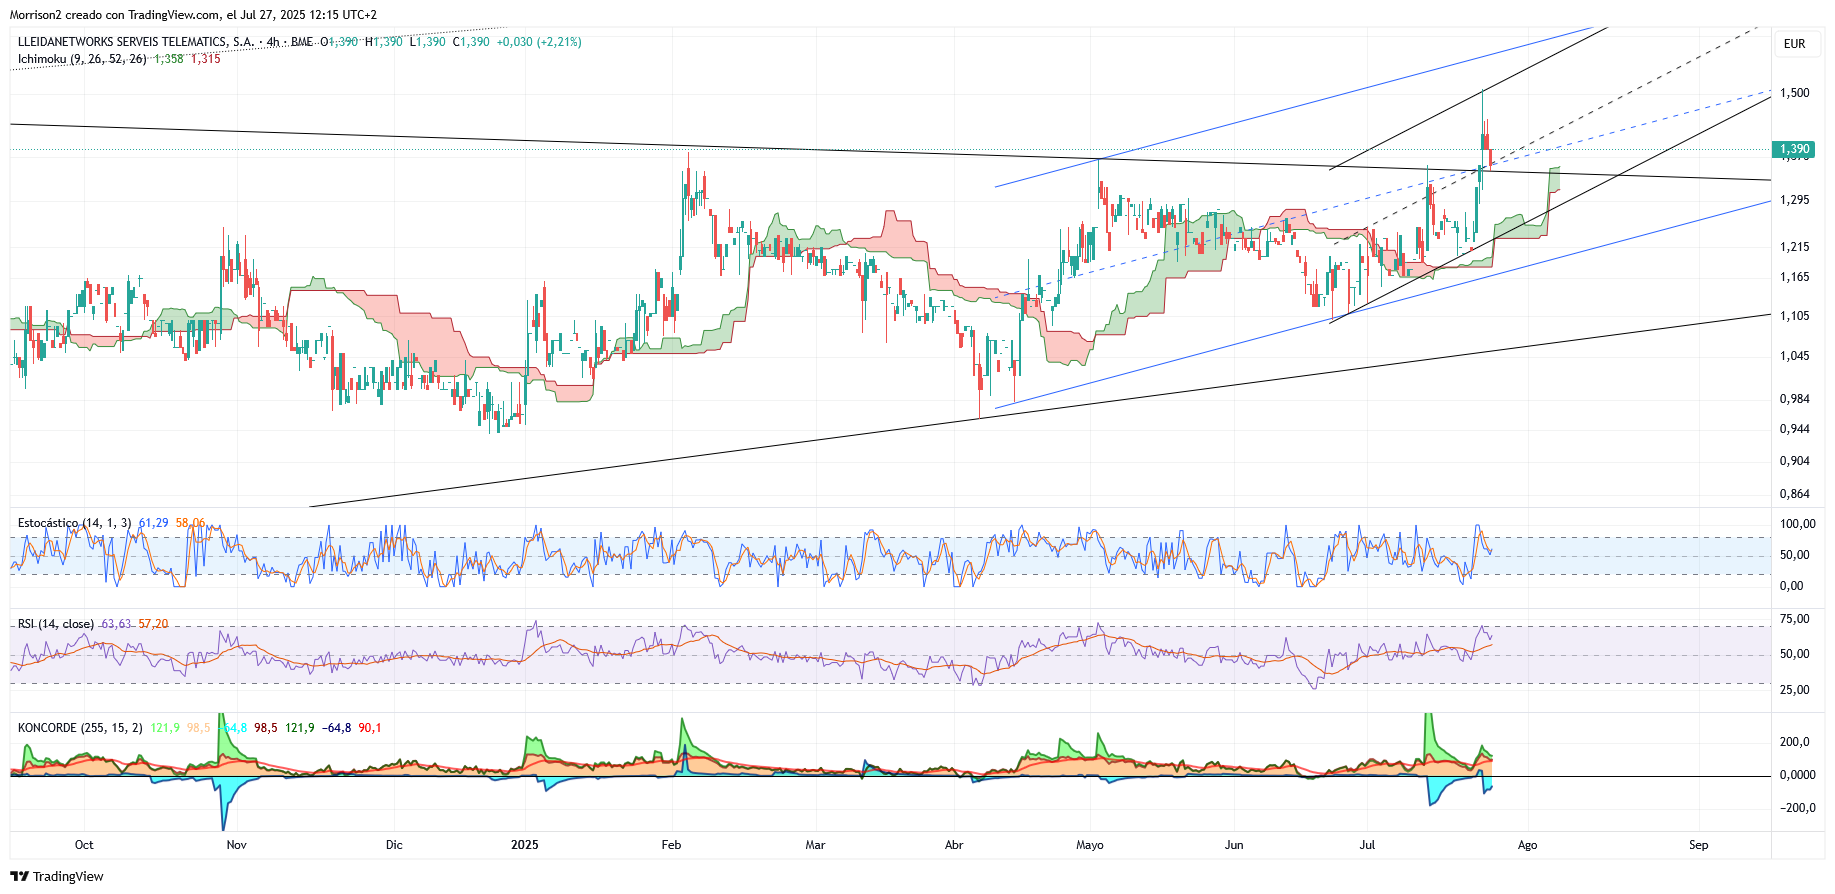The image size is (1835, 894).
Task: Click the 1,215 price axis label
Action: [1795, 247]
